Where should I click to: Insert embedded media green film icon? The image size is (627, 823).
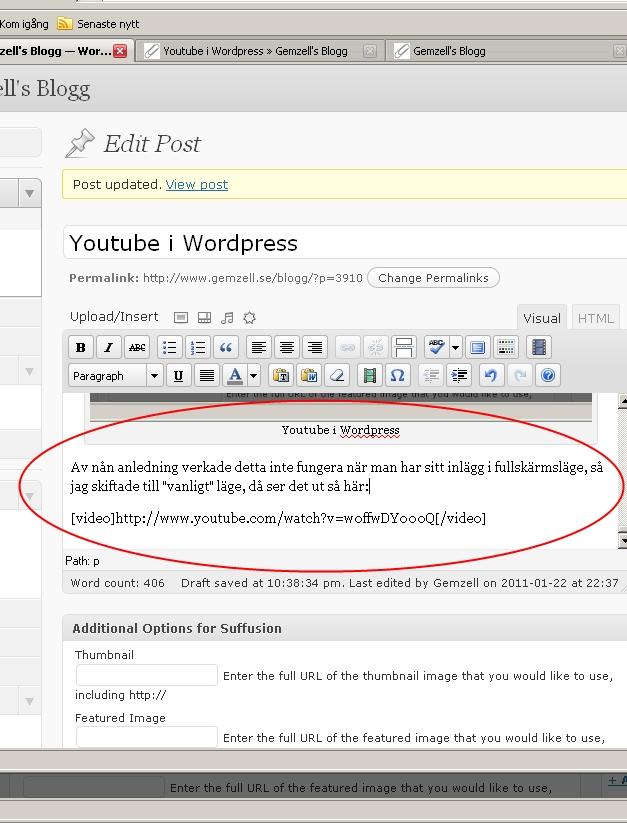click(370, 376)
